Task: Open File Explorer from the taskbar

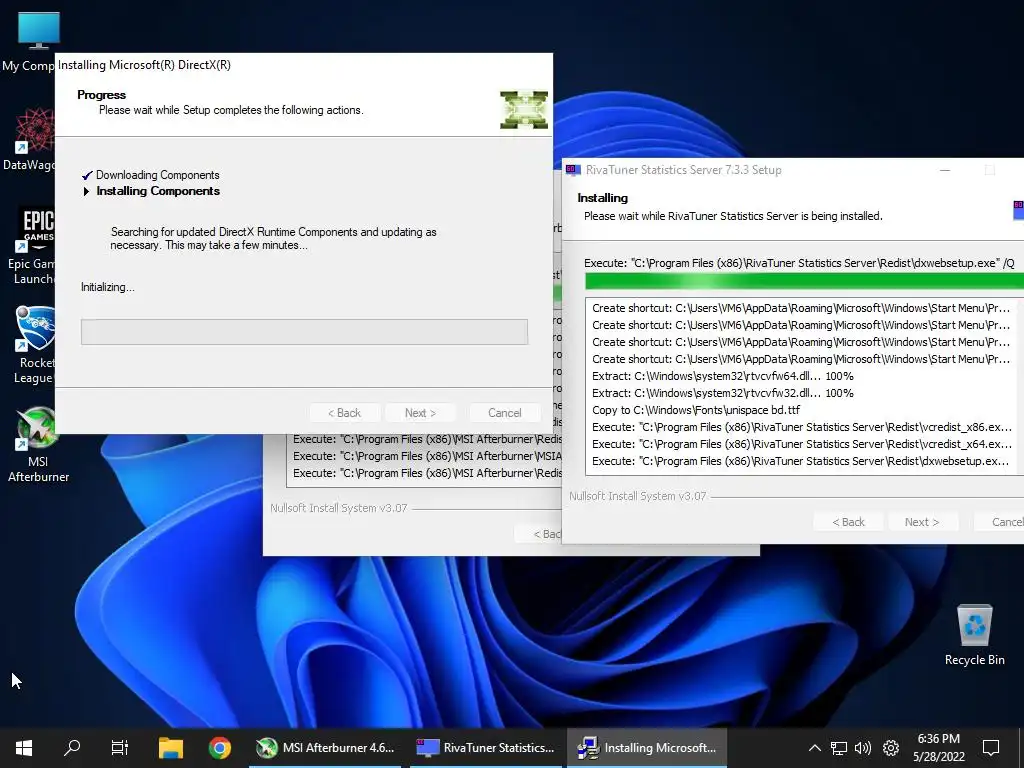Action: click(170, 748)
